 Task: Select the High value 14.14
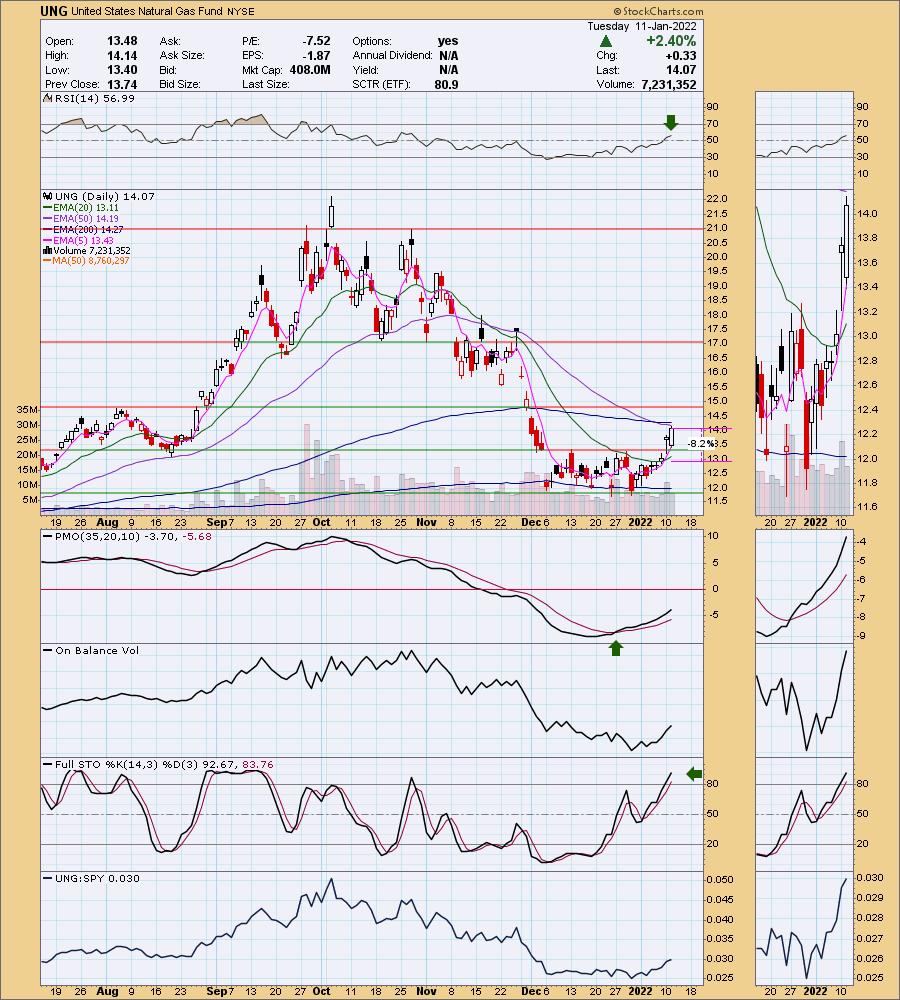pos(122,55)
